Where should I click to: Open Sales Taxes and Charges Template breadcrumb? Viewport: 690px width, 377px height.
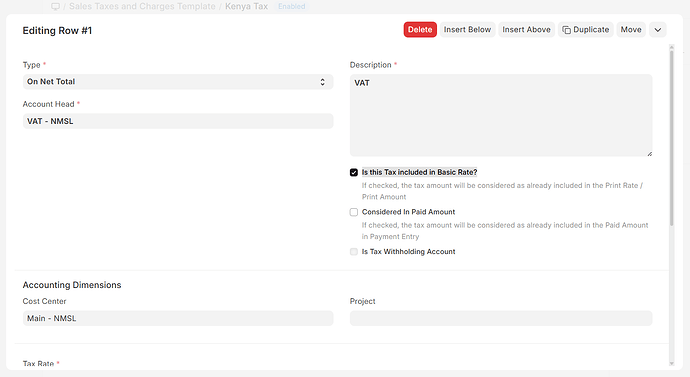click(142, 6)
